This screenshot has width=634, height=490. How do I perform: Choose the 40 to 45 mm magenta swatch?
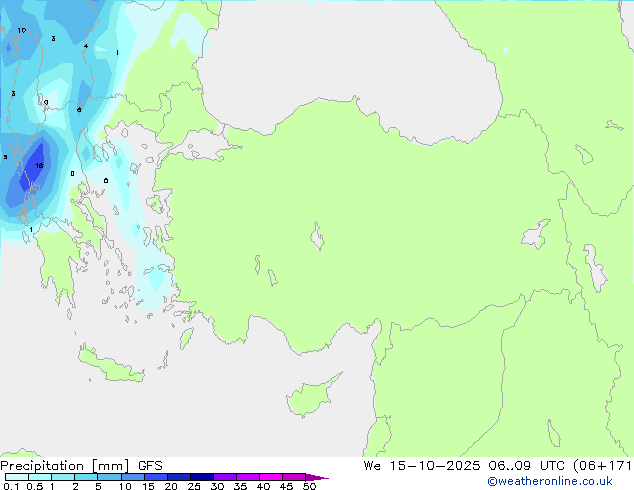271,477
